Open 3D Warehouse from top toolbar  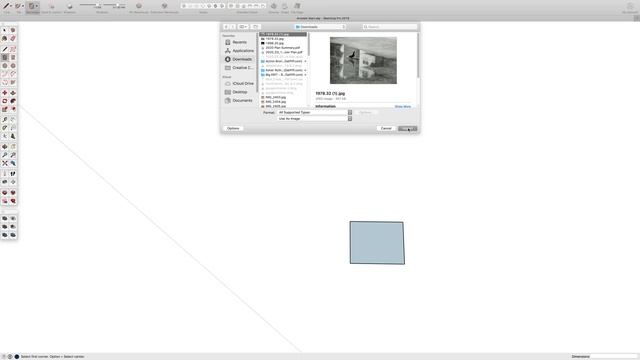[139, 6]
